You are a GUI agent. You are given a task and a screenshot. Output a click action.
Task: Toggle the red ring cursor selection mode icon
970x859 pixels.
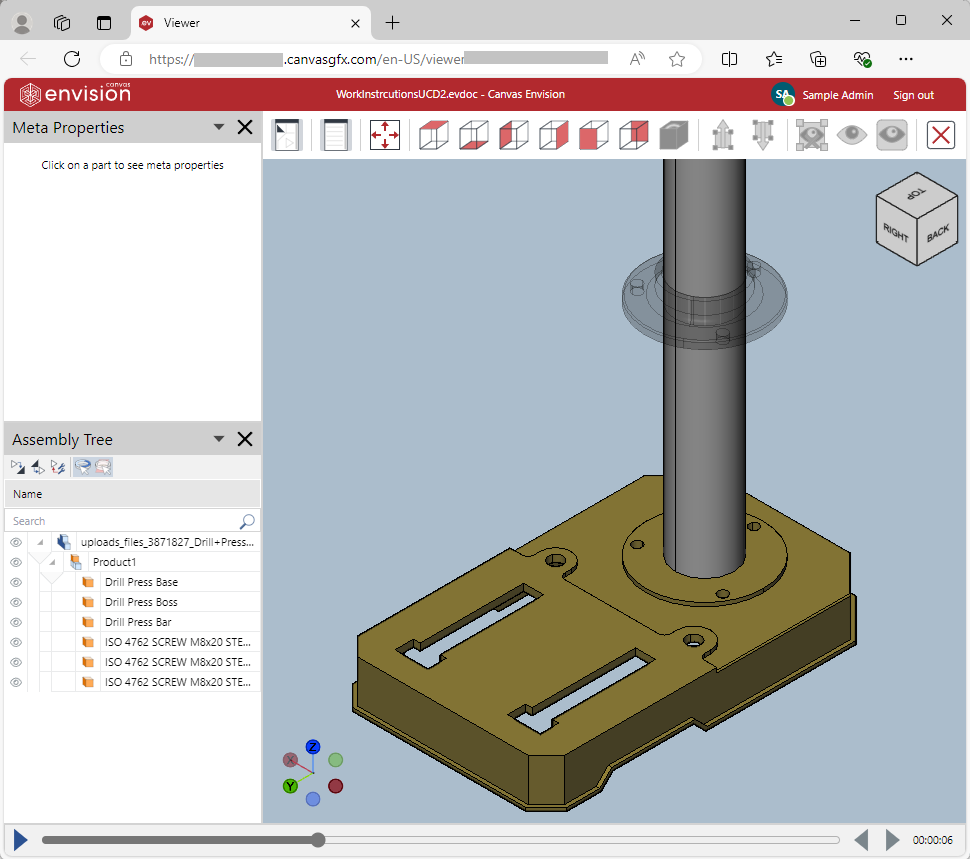[x=103, y=467]
